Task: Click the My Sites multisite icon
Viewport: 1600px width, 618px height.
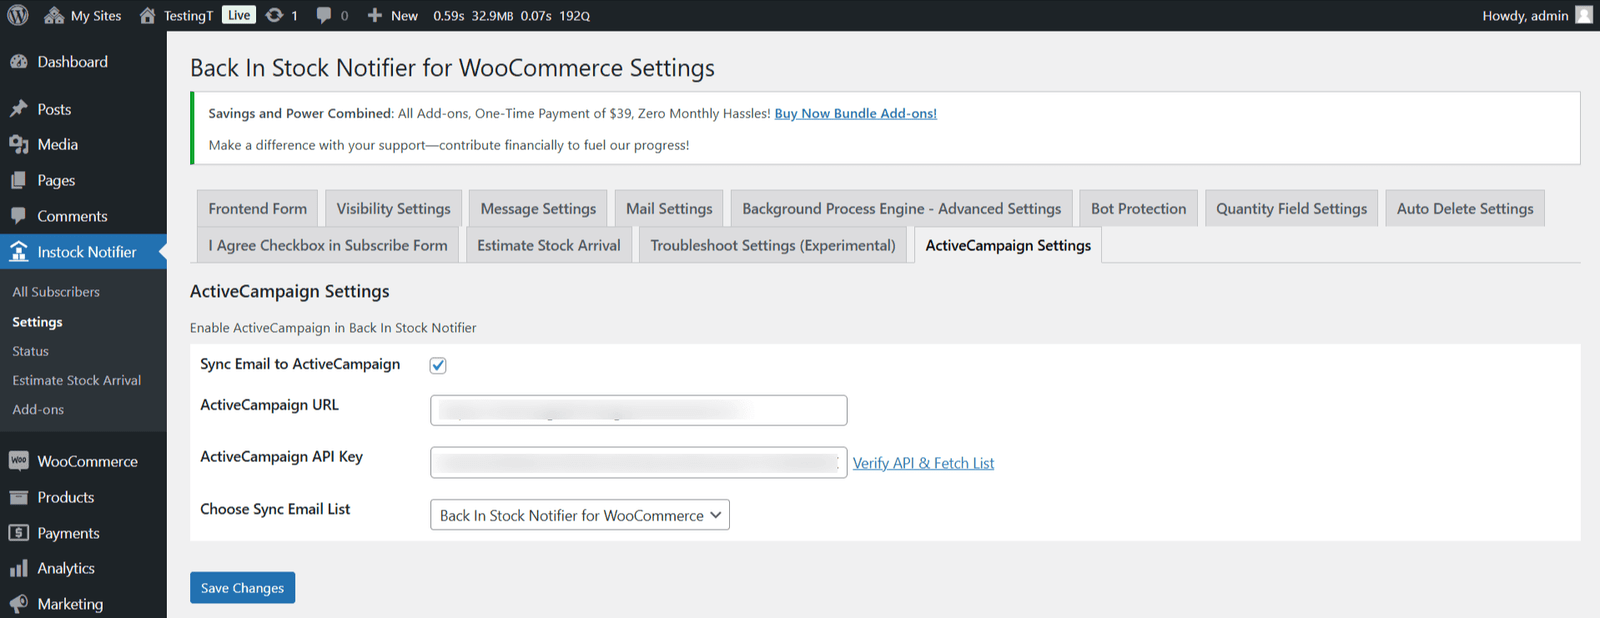Action: pos(54,15)
